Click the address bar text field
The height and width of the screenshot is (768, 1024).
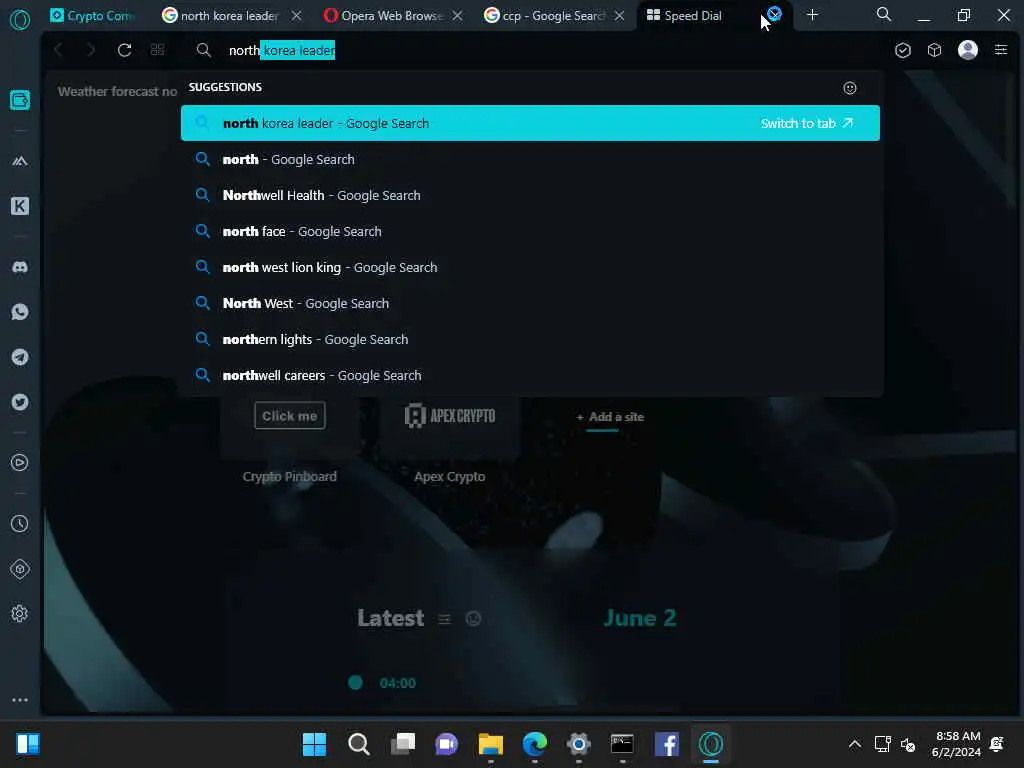(x=536, y=50)
